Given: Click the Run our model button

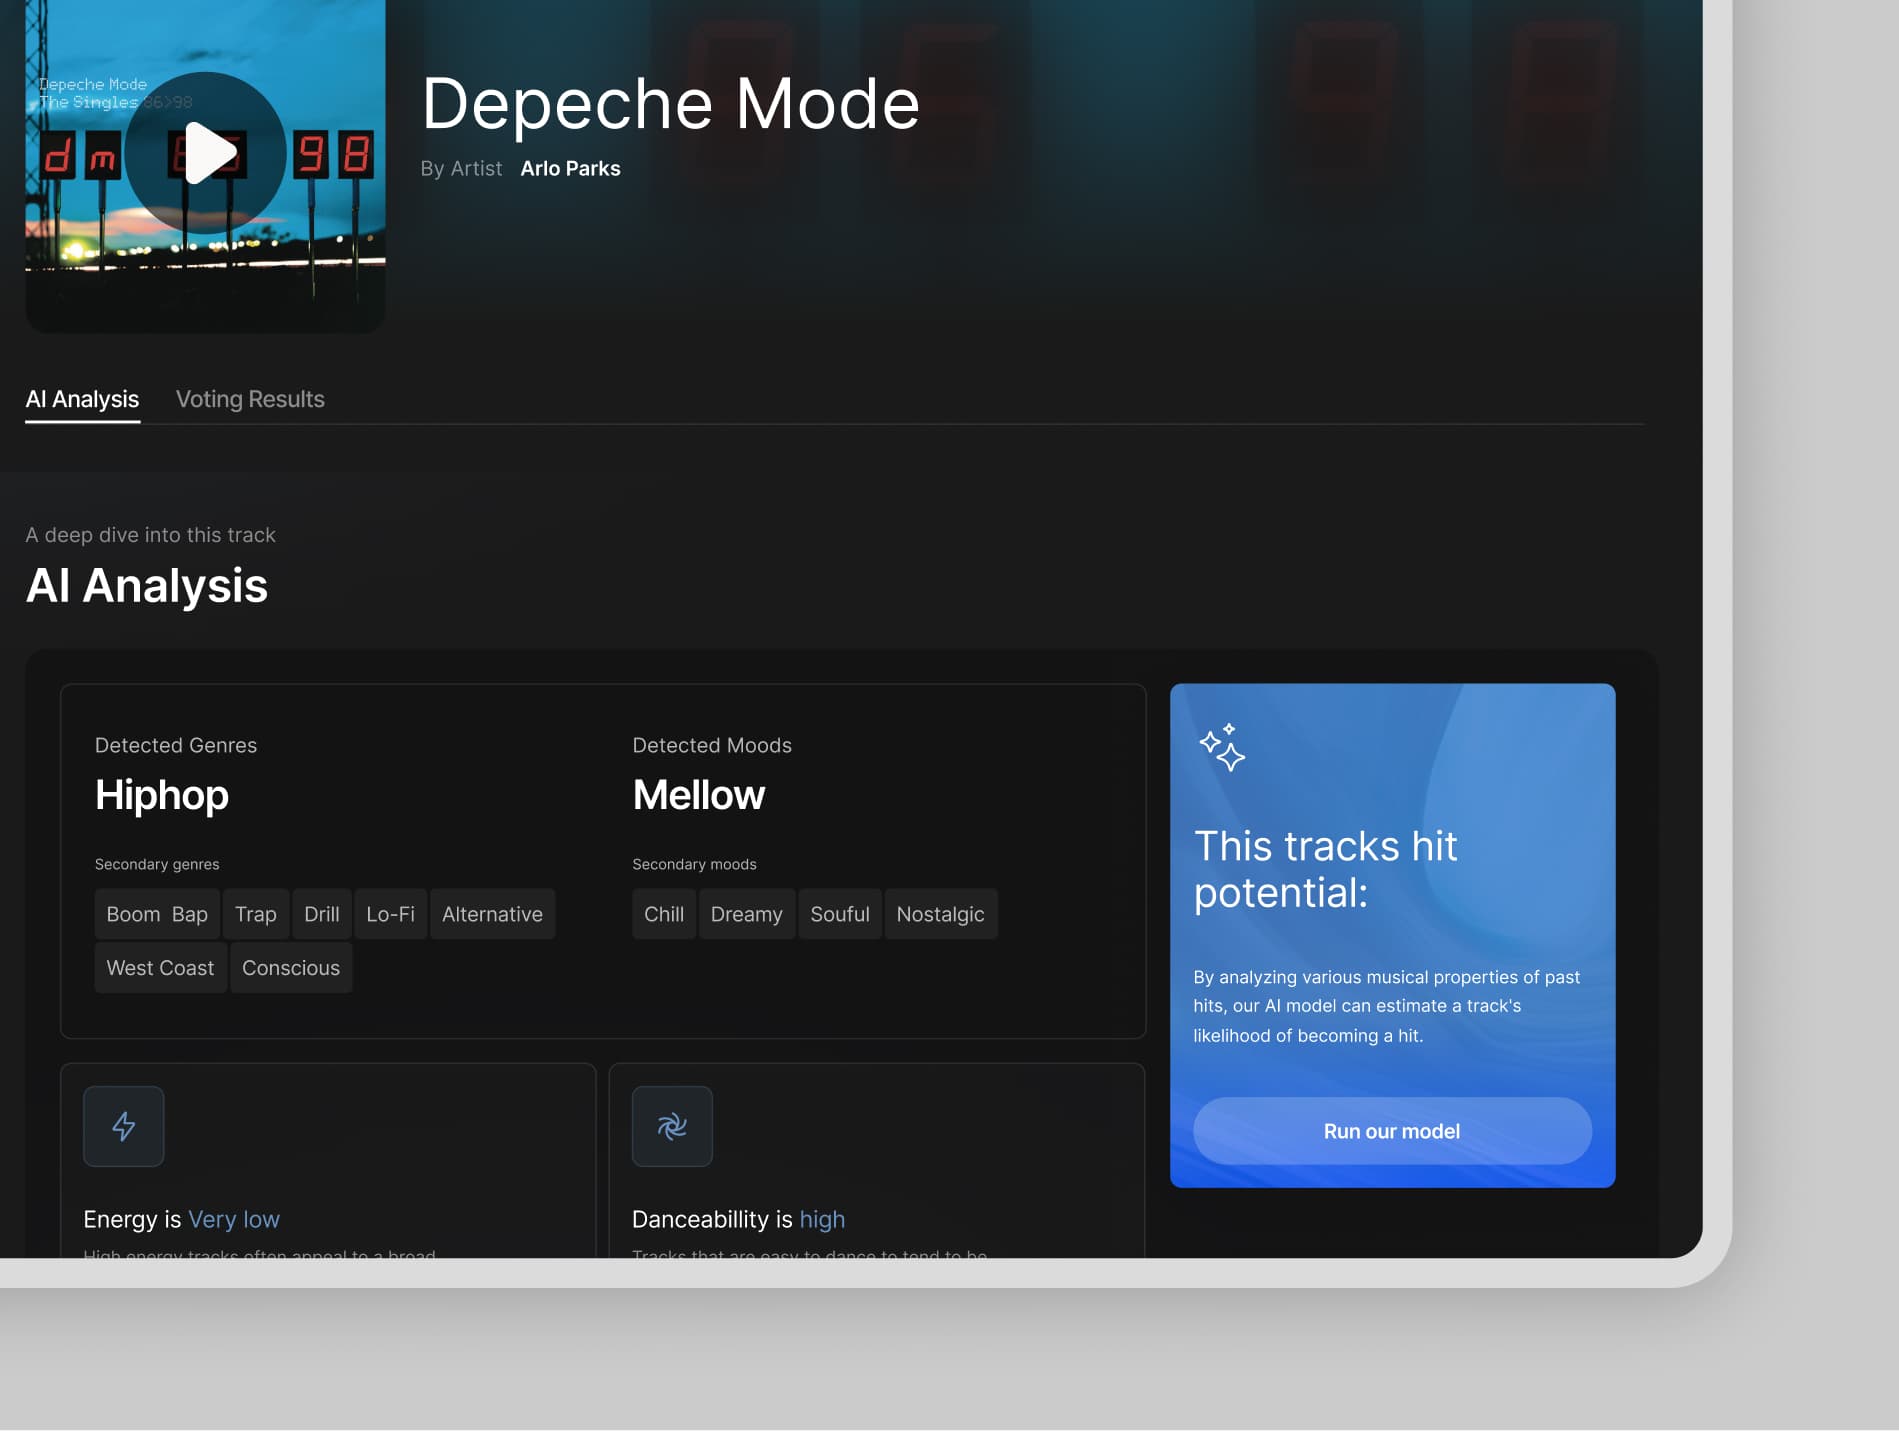Looking at the screenshot, I should (1392, 1131).
